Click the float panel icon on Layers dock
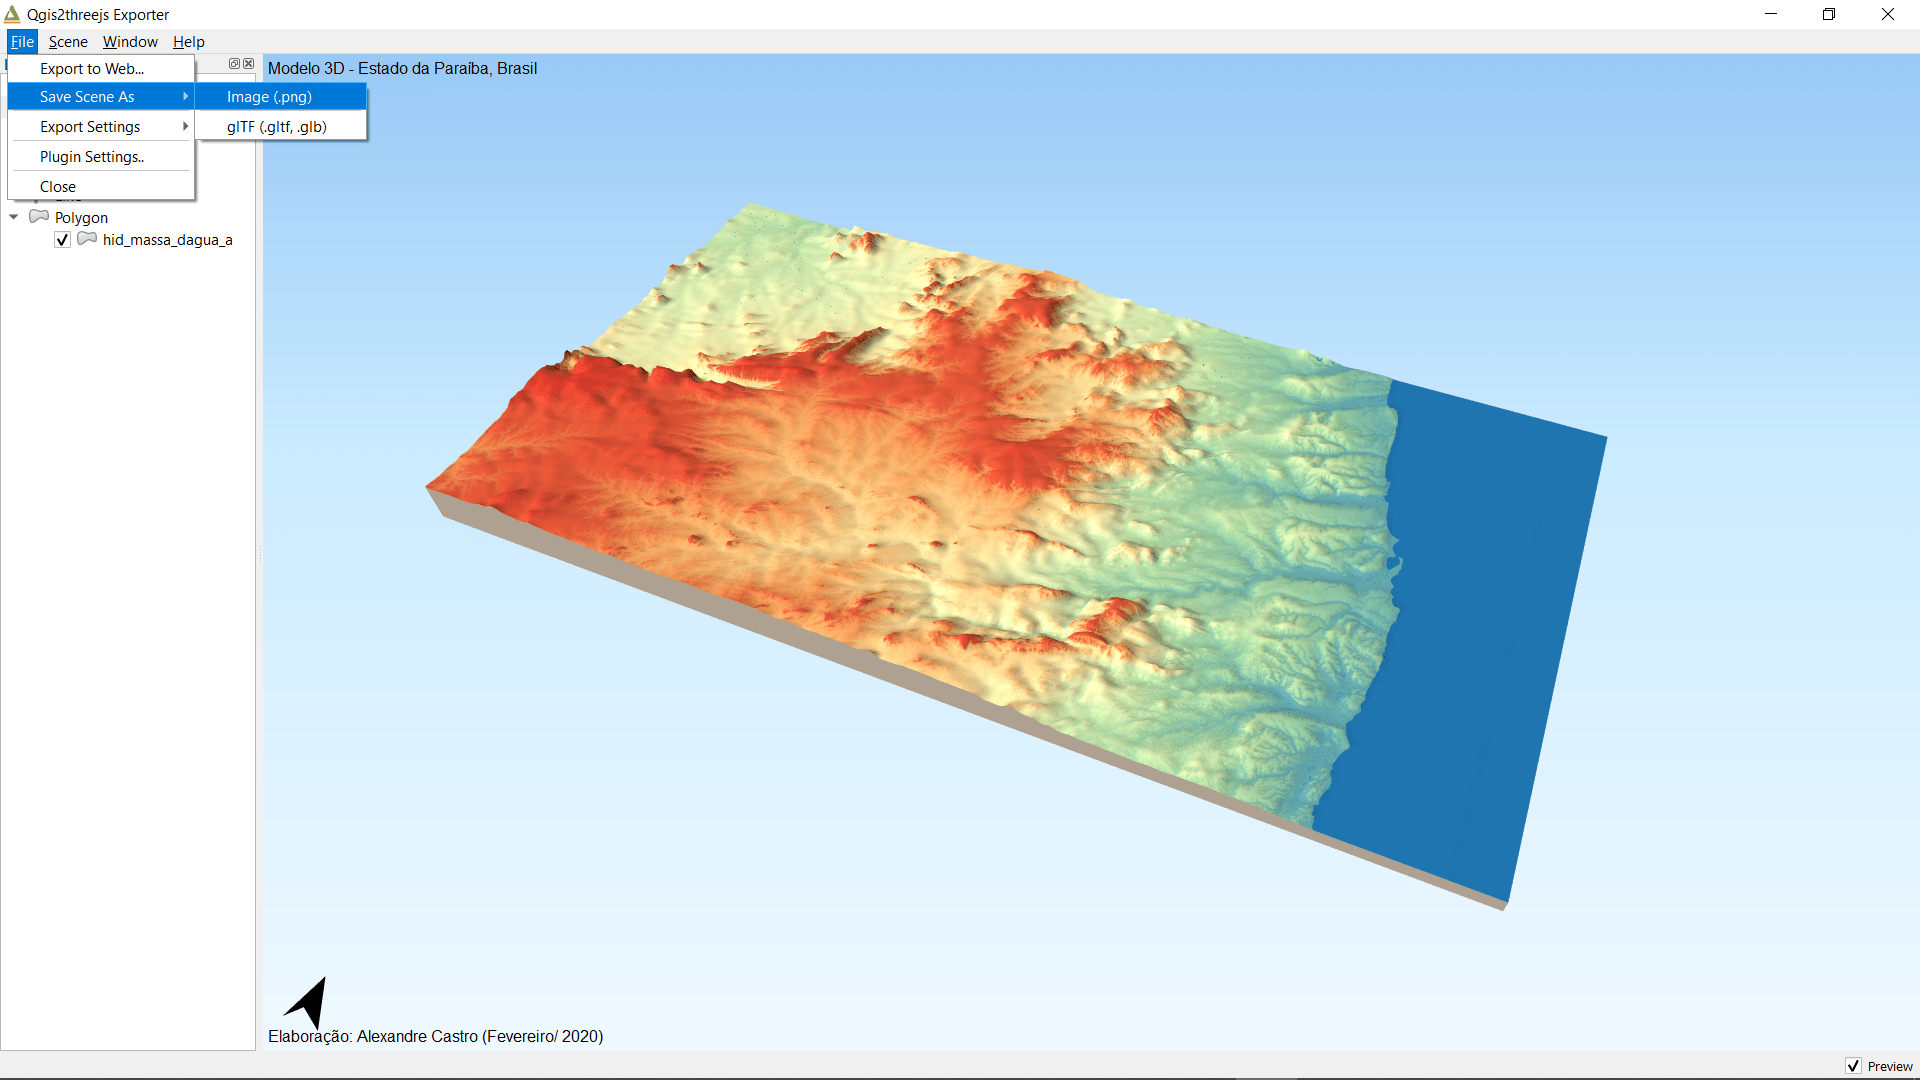 (x=234, y=63)
